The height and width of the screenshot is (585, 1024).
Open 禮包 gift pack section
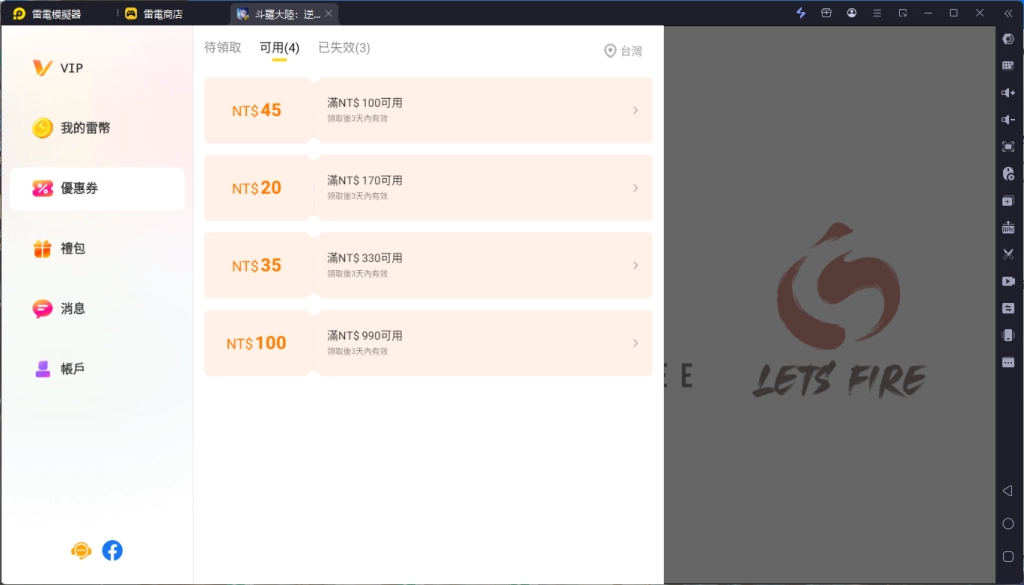59,249
